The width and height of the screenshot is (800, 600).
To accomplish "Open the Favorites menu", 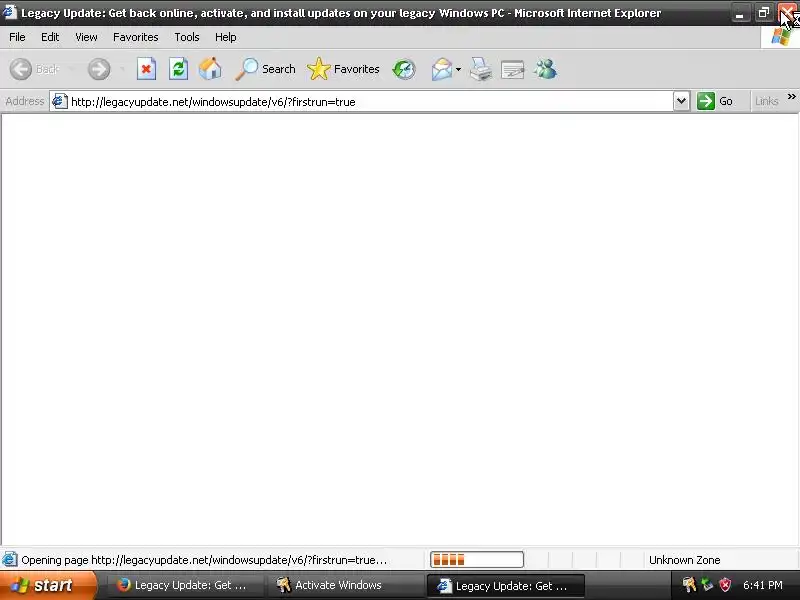I will tap(136, 37).
